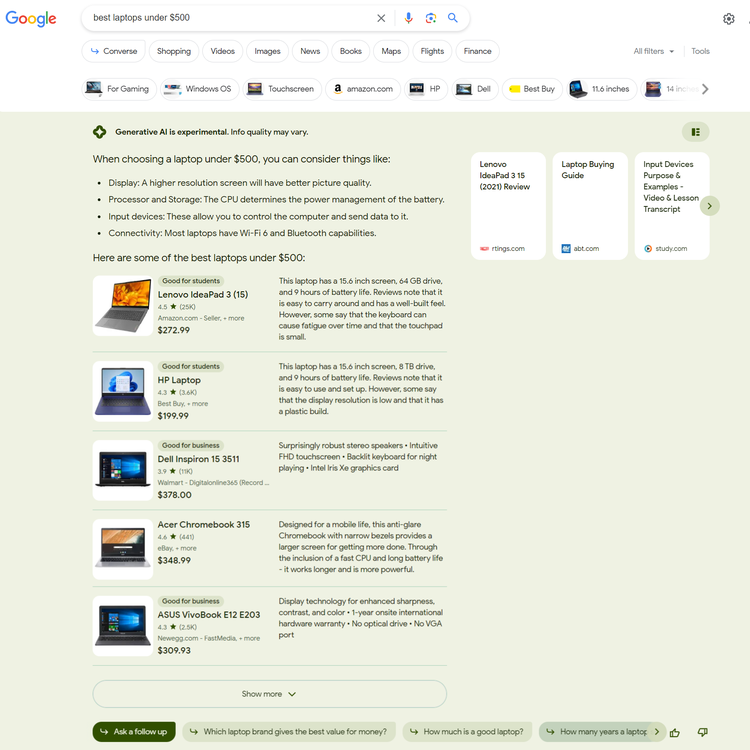The height and width of the screenshot is (750, 750).
Task: Filter by HP brand chip
Action: click(x=426, y=89)
